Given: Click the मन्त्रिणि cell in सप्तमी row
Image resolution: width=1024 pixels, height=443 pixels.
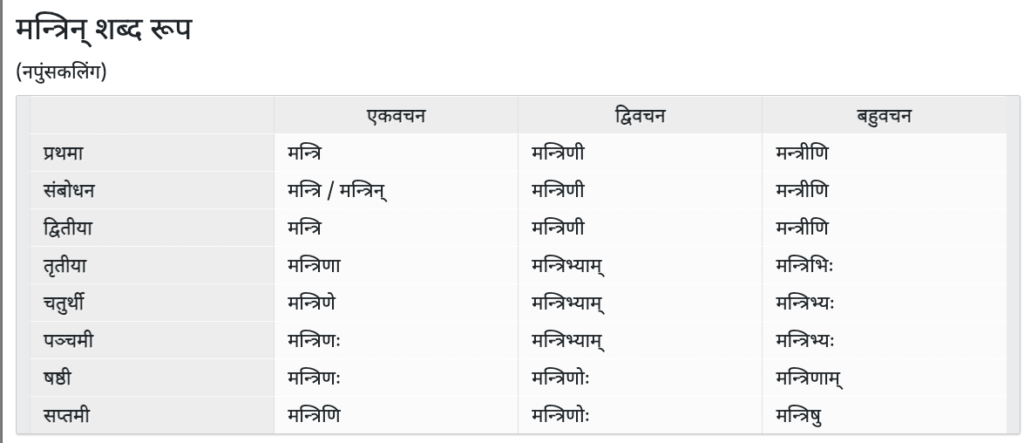Looking at the screenshot, I should coord(313,415).
